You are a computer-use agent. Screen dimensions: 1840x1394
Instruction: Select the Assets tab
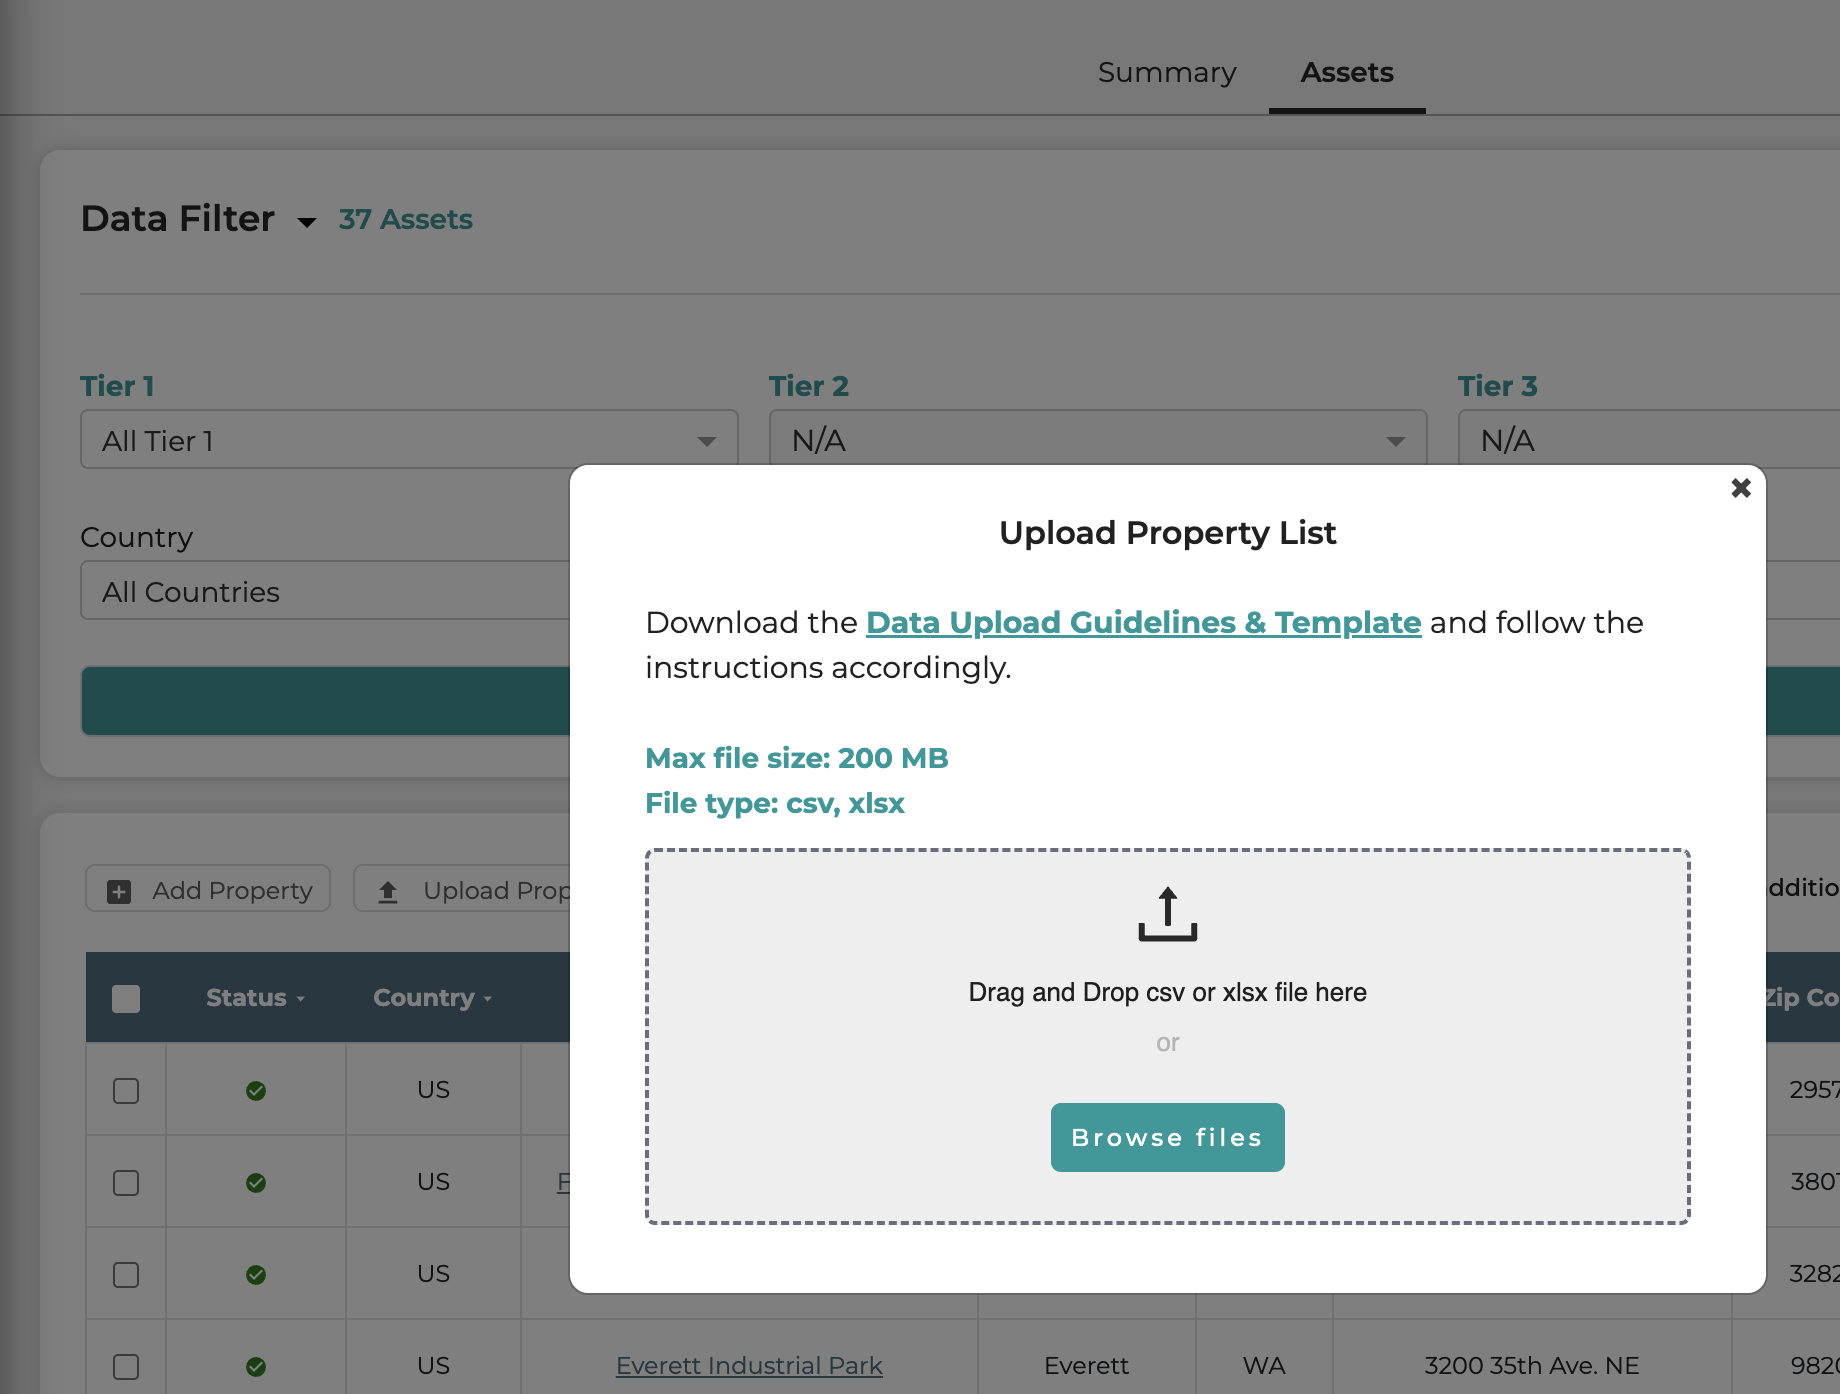1346,73
